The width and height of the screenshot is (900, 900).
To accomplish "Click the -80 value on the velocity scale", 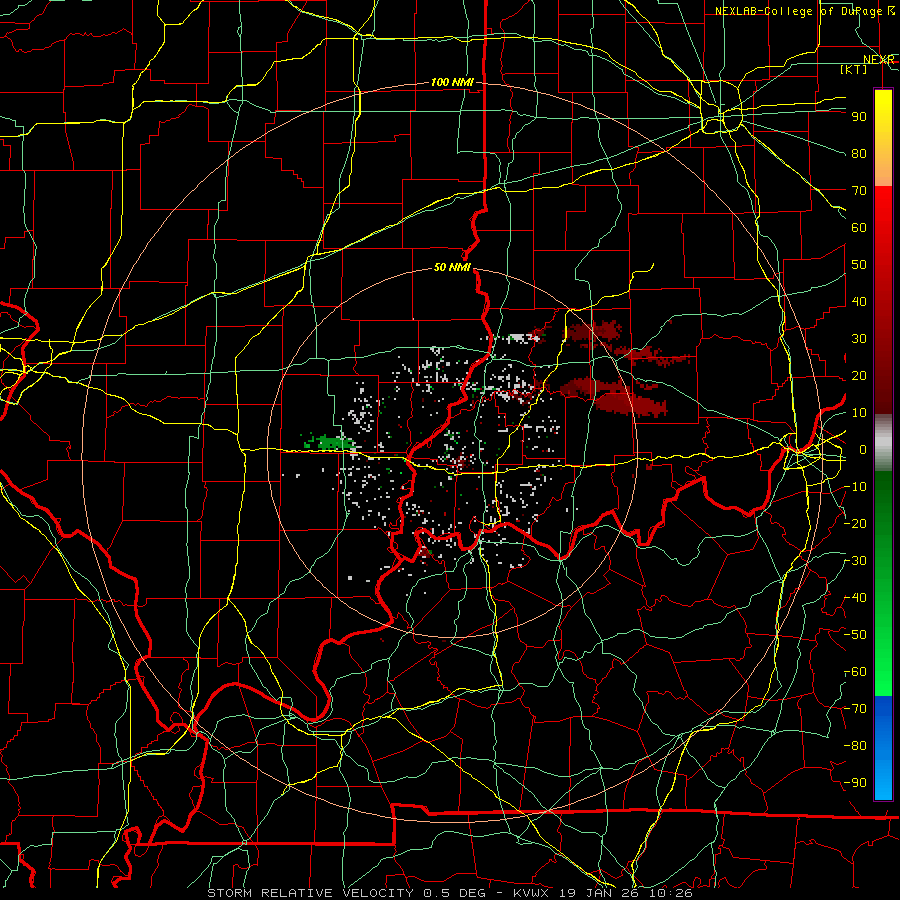I will coord(856,746).
